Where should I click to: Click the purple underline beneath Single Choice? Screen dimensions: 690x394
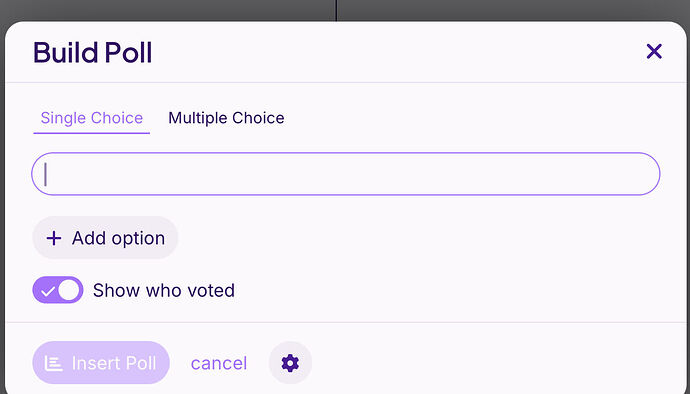pos(92,133)
